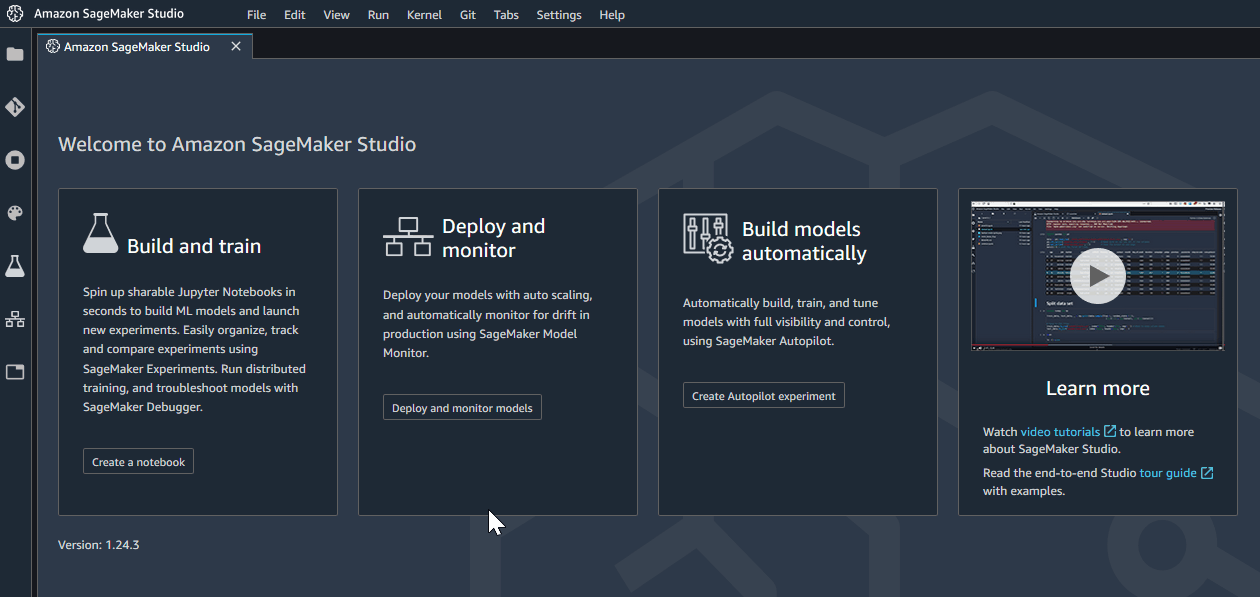Screen dimensions: 1260x597
Task: Open the Endpoints network icon in sidebar
Action: pyautogui.click(x=15, y=319)
